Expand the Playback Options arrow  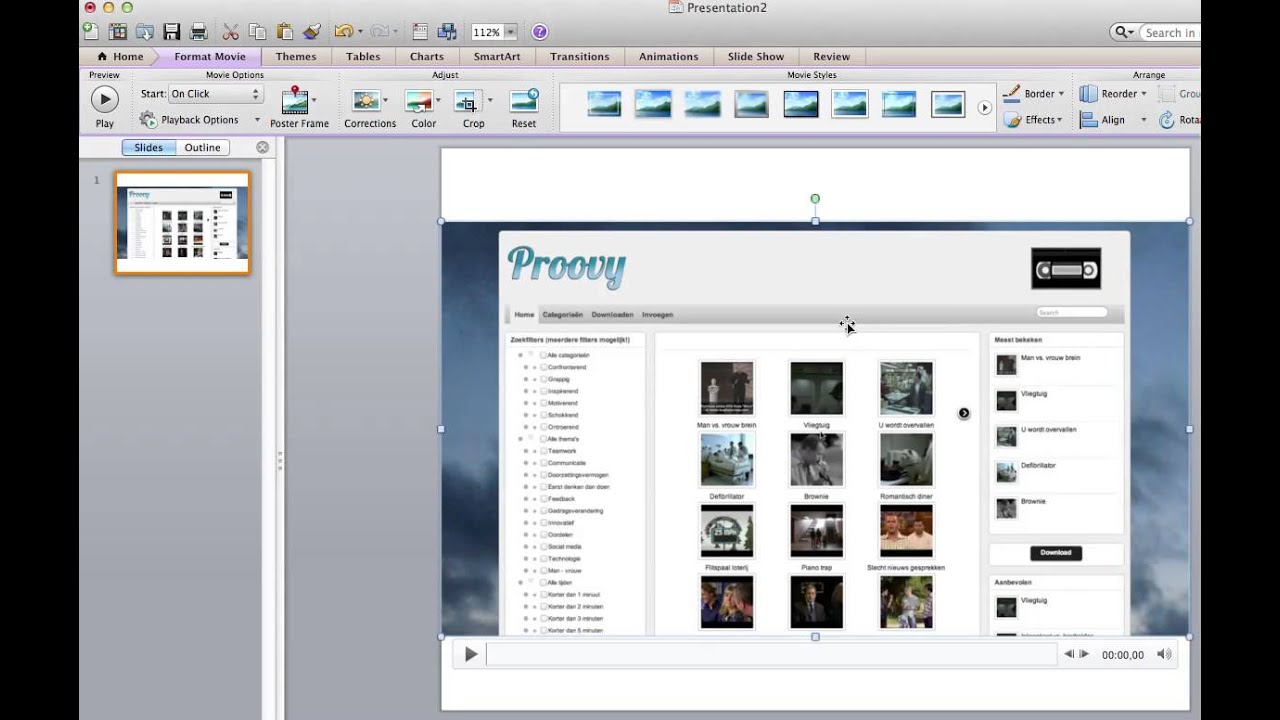pos(257,120)
